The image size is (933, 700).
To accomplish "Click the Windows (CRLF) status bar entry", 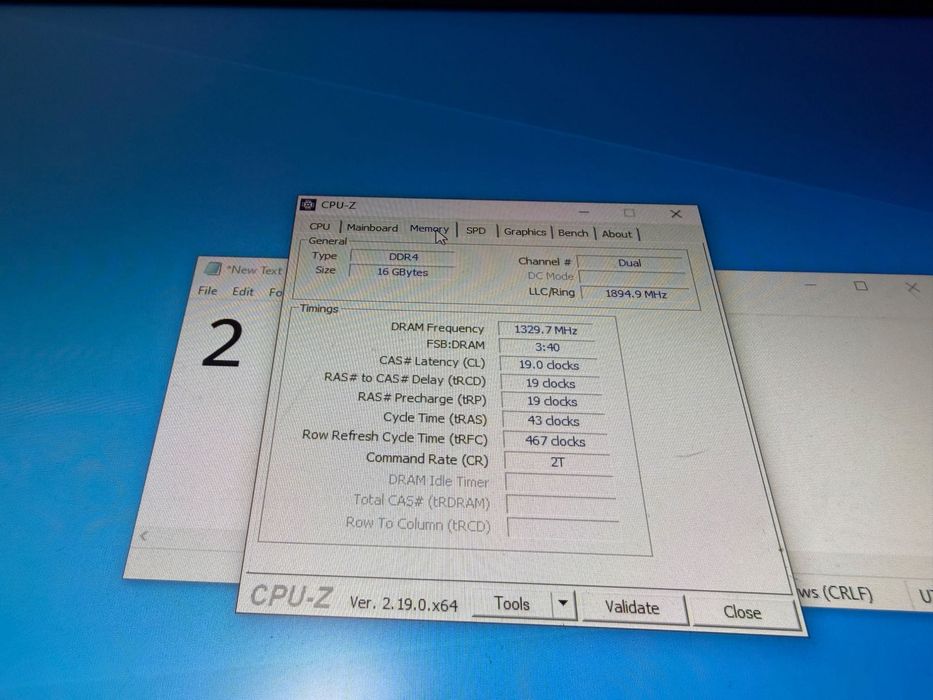I will 835,593.
